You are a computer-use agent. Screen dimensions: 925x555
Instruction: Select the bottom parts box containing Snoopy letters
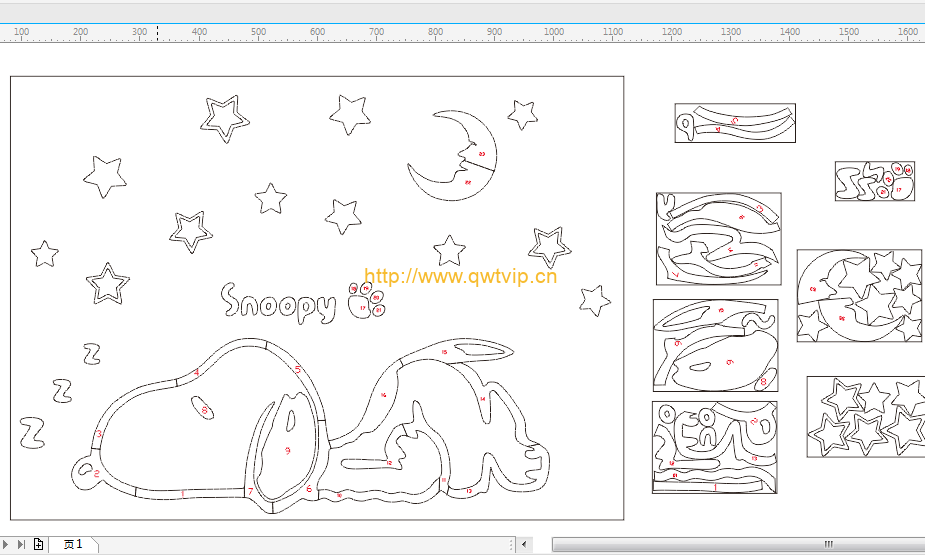pos(714,447)
